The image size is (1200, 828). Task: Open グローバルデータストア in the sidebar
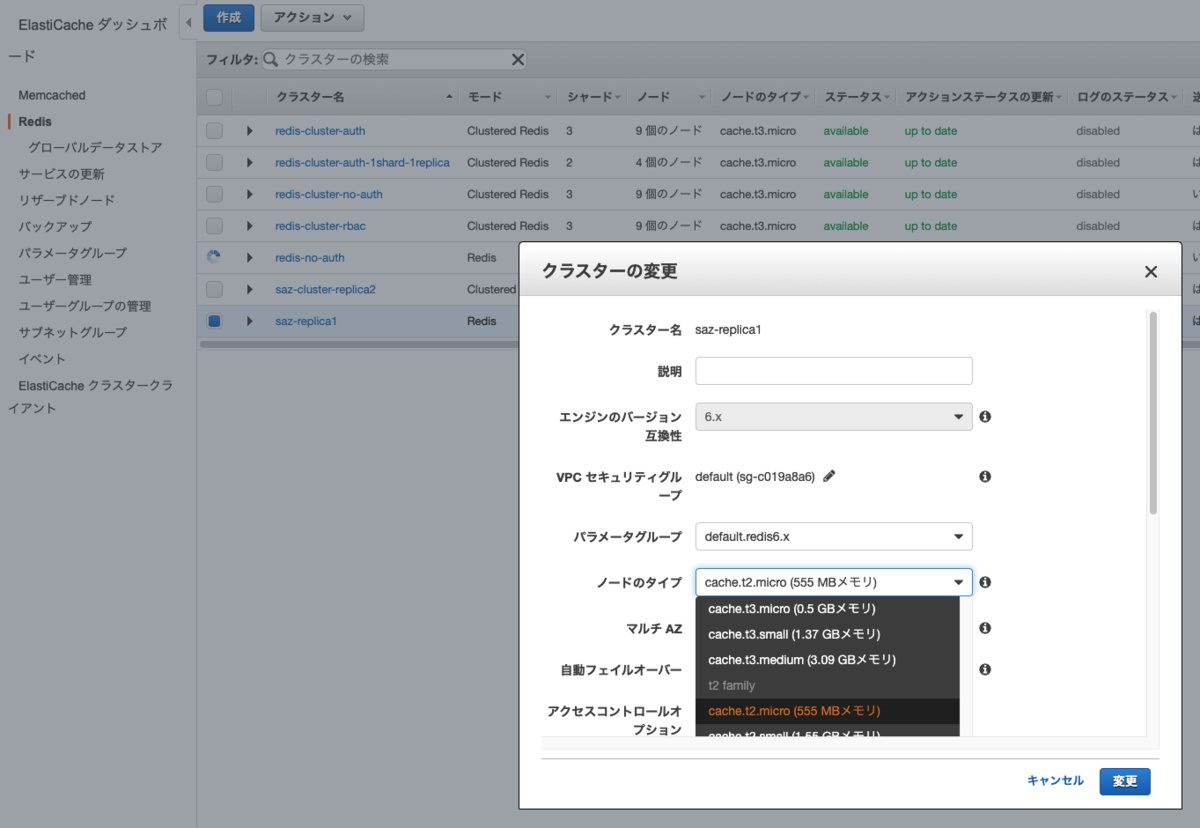coord(95,147)
